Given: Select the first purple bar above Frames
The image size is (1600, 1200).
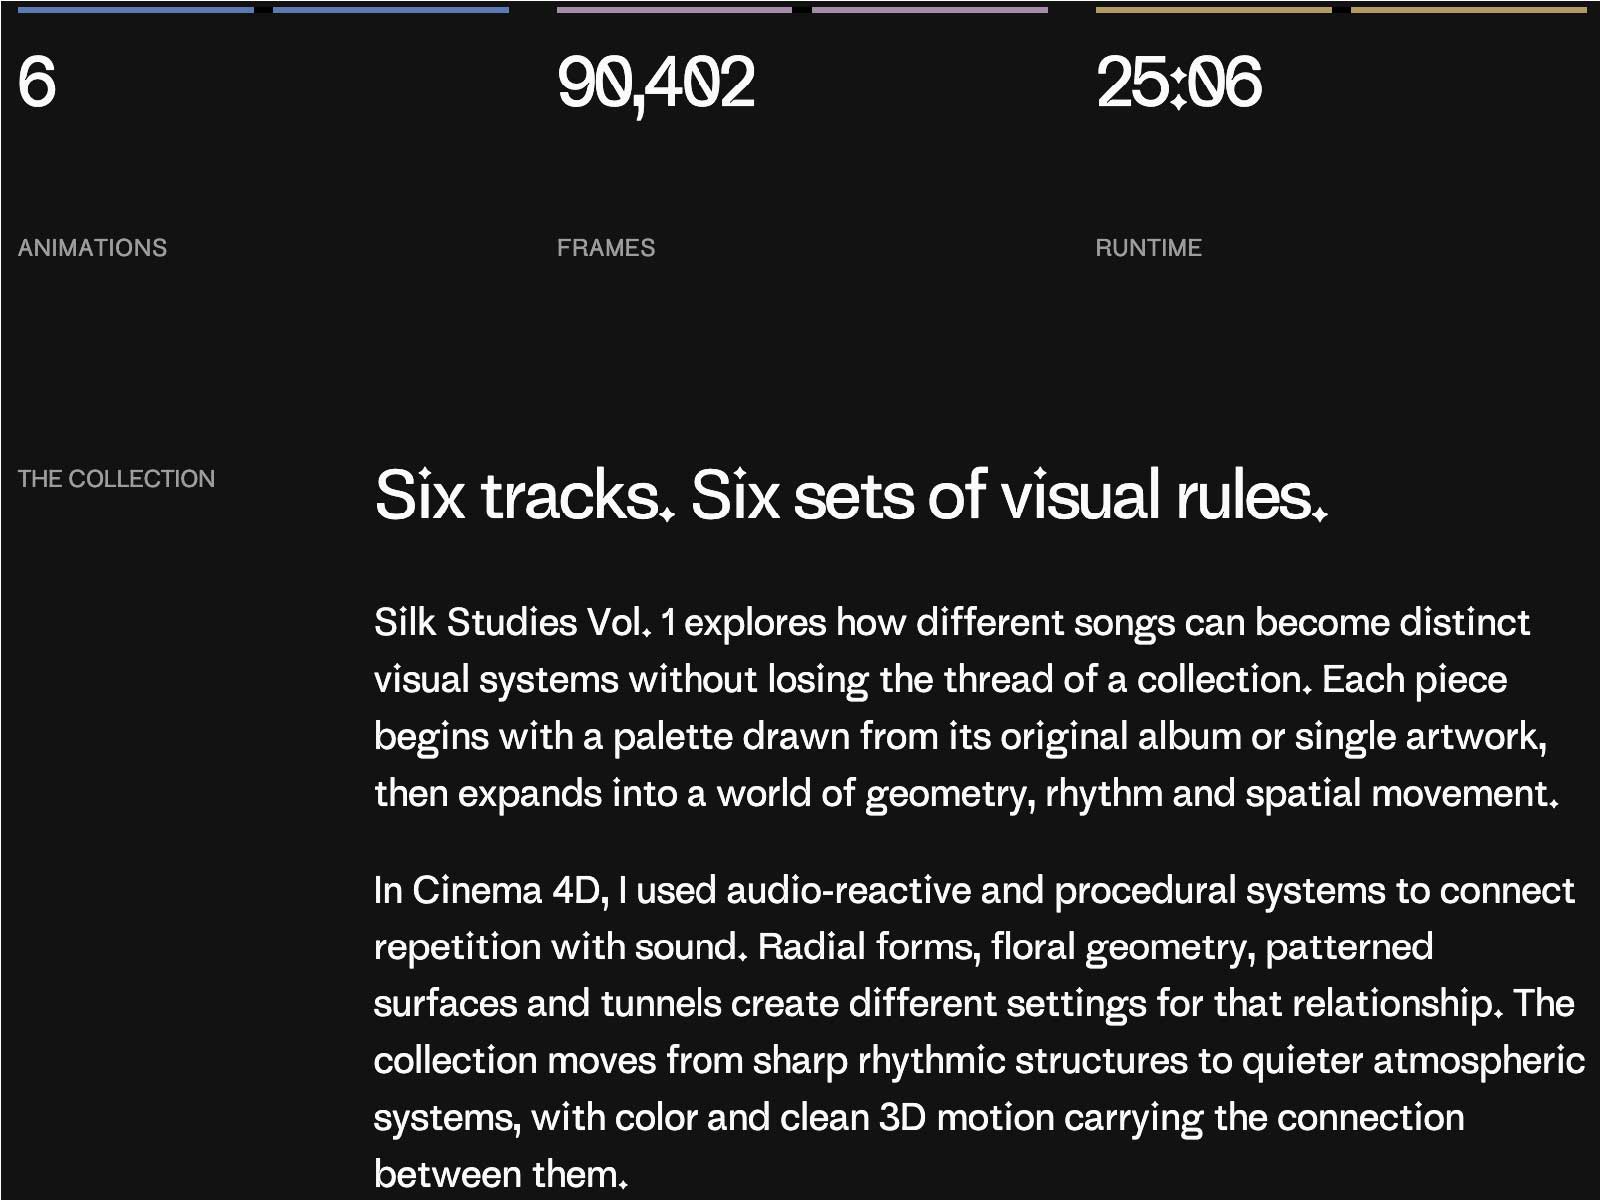Looking at the screenshot, I should (674, 10).
